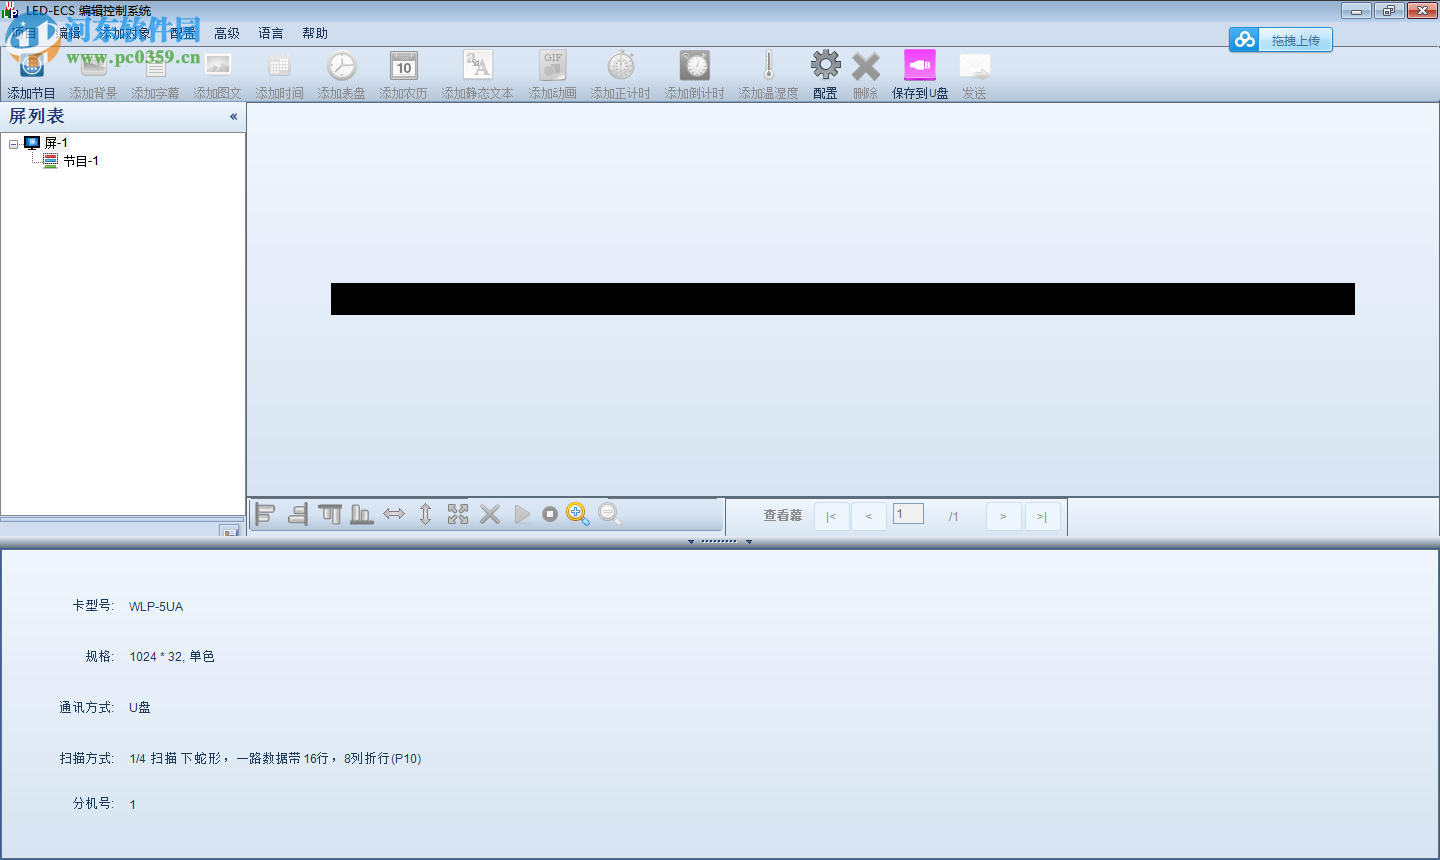Image resolution: width=1440 pixels, height=860 pixels.
Task: Click the 保存到U盘 pink USB icon
Action: click(x=920, y=67)
